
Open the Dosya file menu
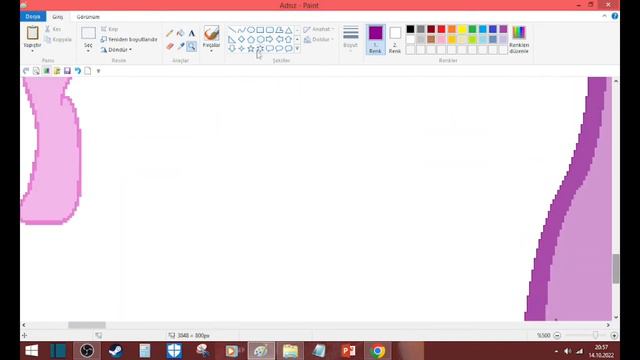33,17
